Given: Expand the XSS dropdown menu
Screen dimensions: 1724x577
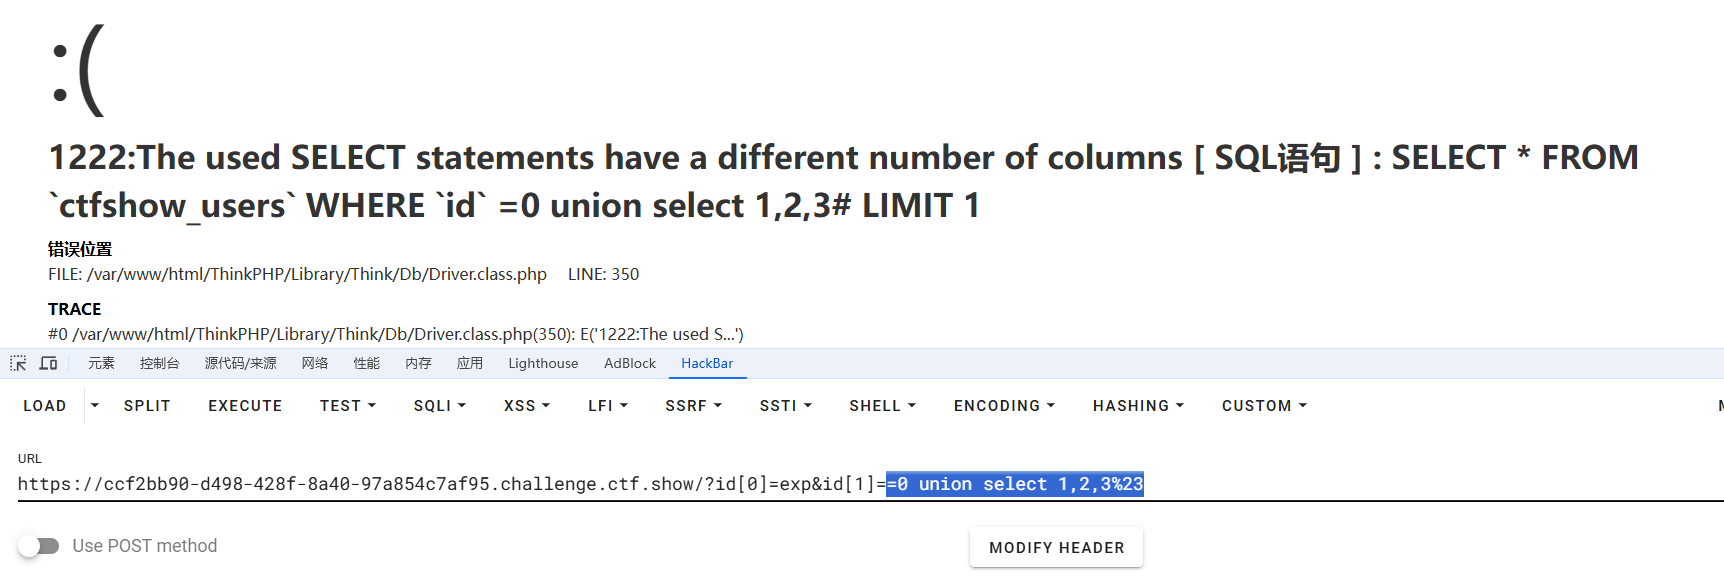Looking at the screenshot, I should 527,406.
